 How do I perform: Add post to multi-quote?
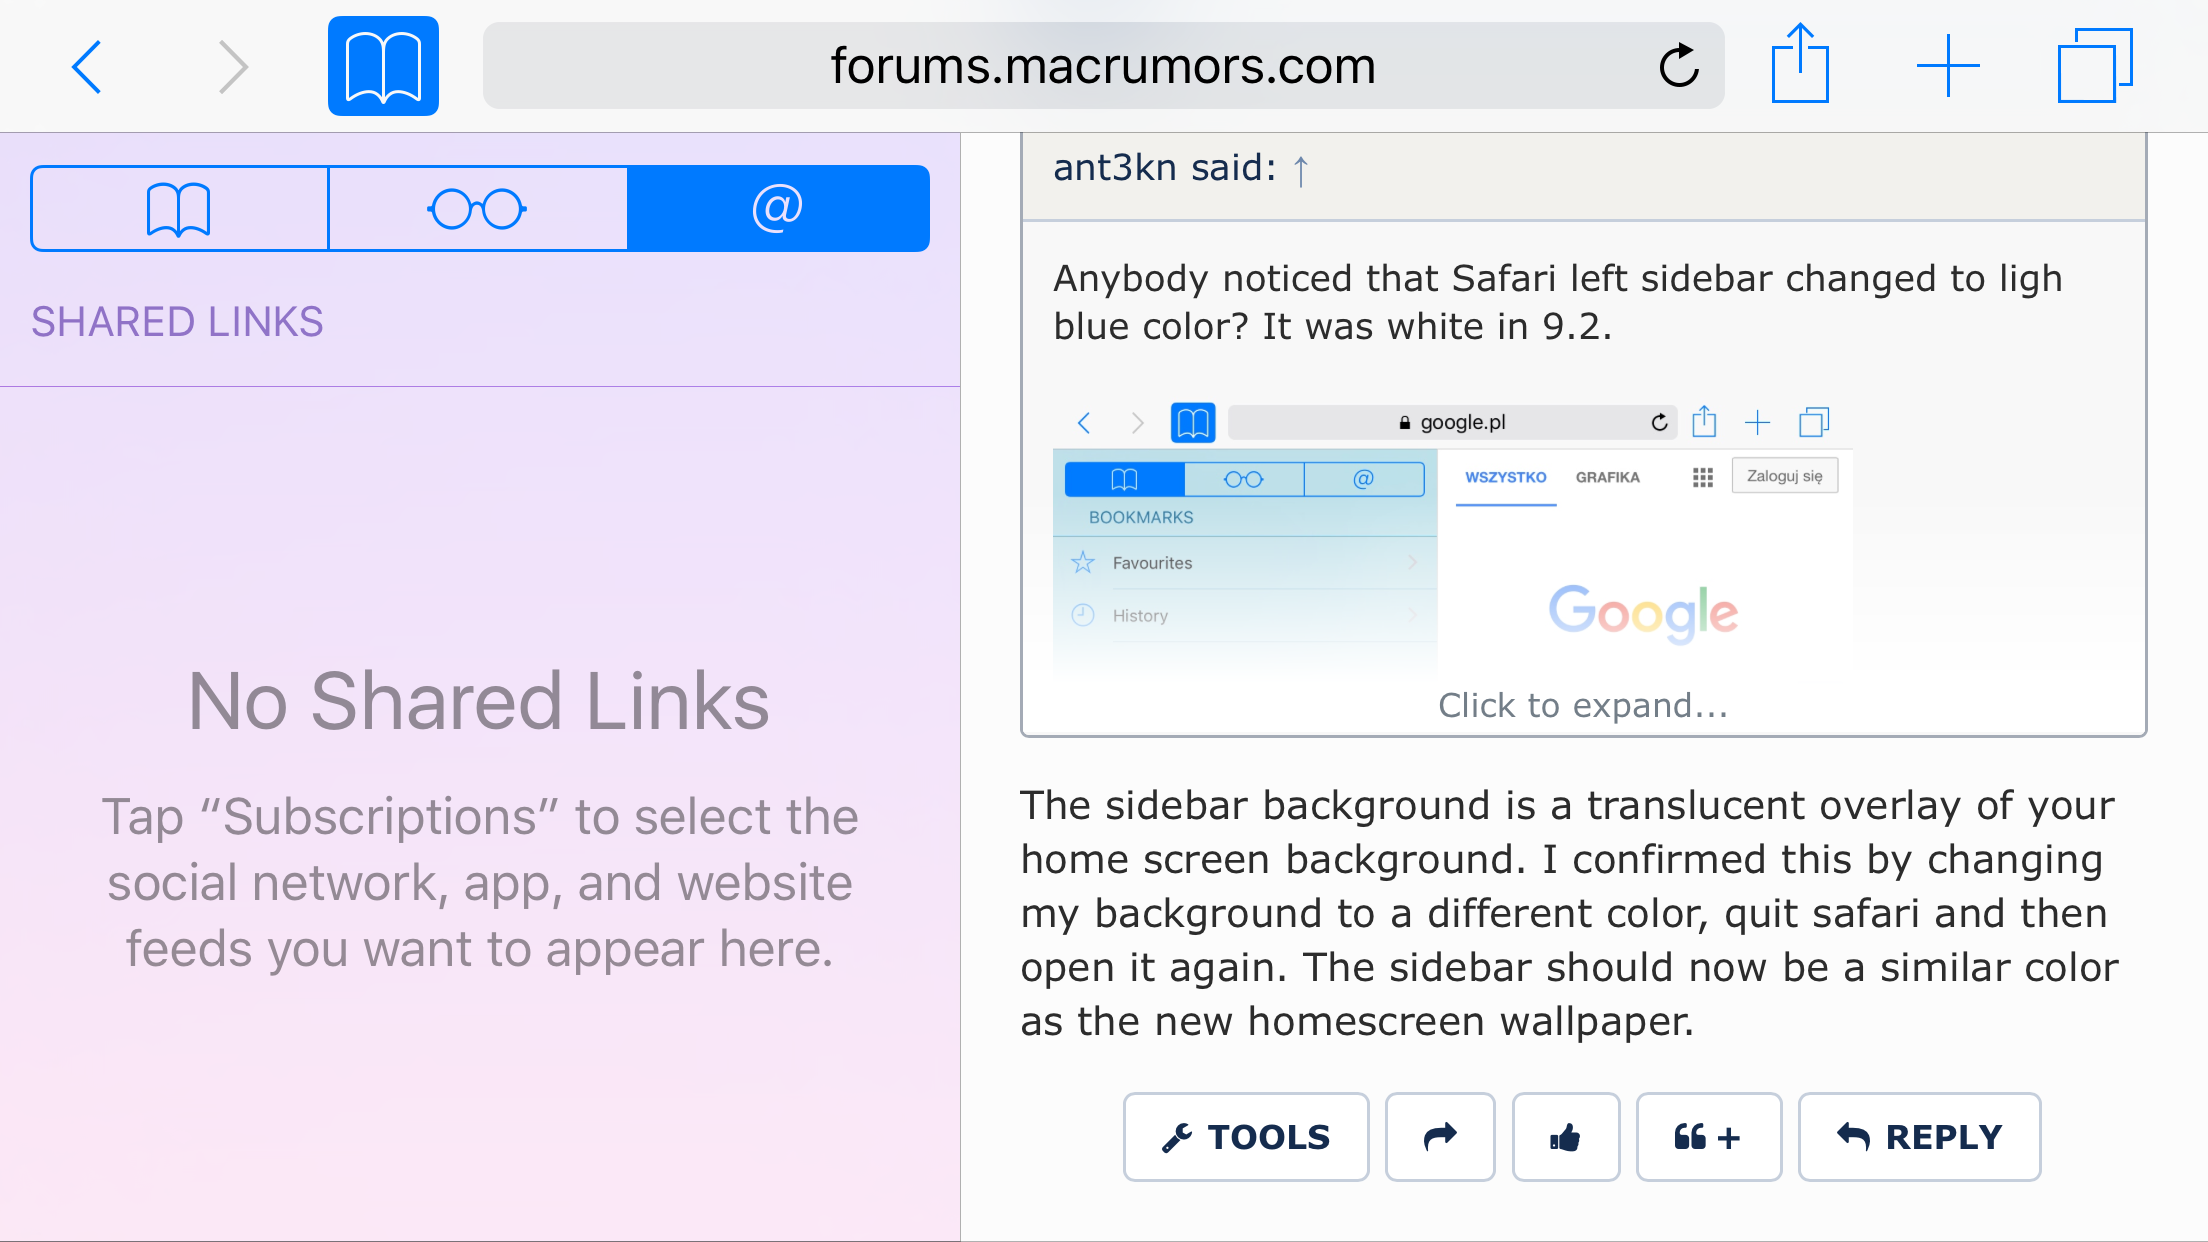click(x=1708, y=1137)
